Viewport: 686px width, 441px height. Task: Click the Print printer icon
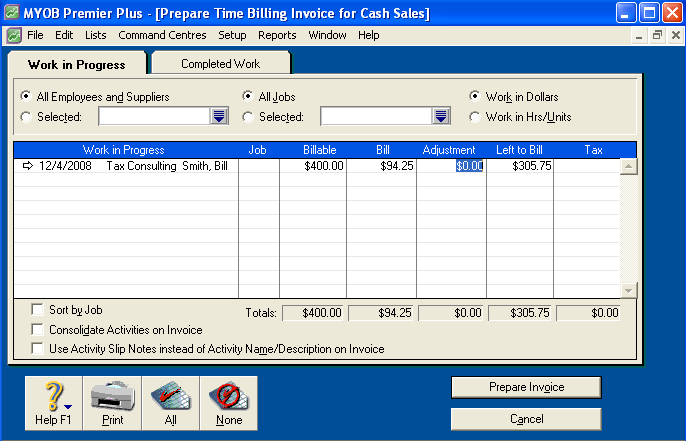[x=112, y=403]
